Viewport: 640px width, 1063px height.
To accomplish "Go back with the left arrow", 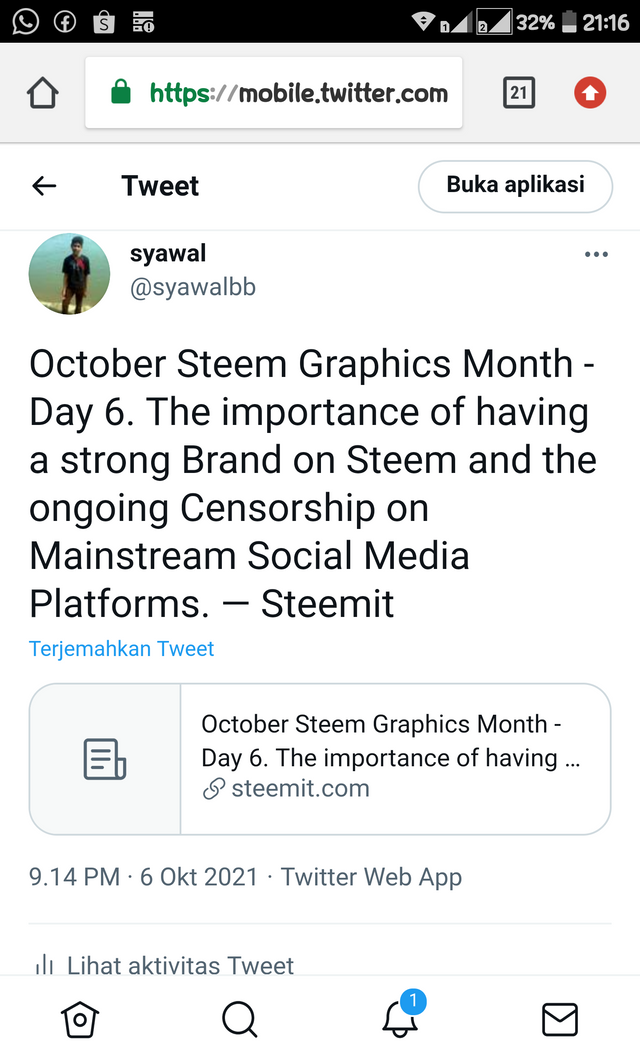I will click(x=44, y=186).
